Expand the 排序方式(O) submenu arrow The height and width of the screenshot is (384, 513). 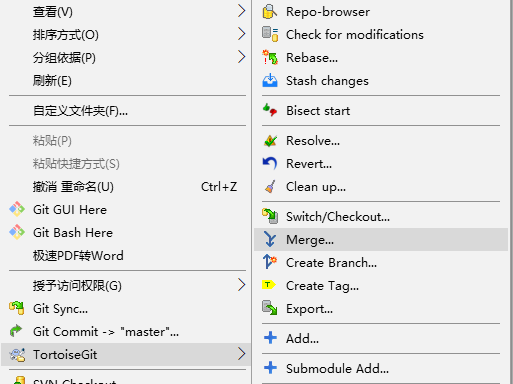click(x=242, y=34)
